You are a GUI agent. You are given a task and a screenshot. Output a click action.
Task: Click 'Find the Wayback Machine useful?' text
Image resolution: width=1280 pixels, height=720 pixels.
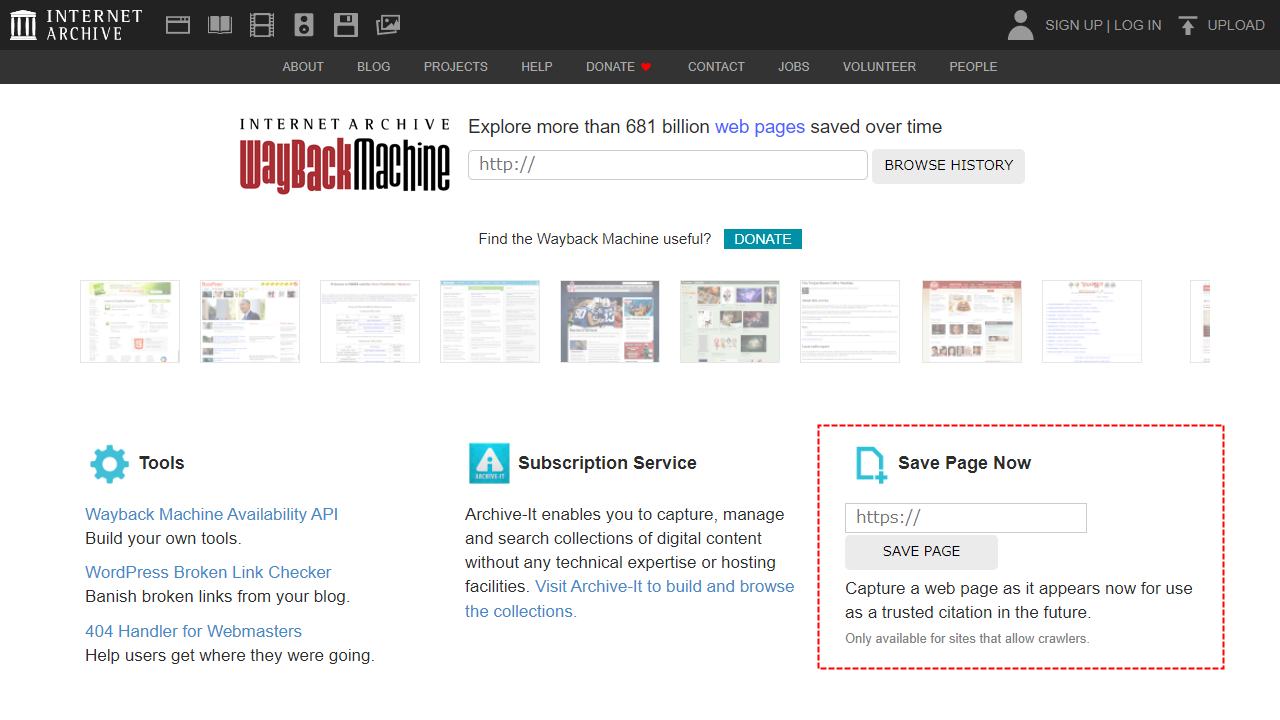tap(595, 239)
